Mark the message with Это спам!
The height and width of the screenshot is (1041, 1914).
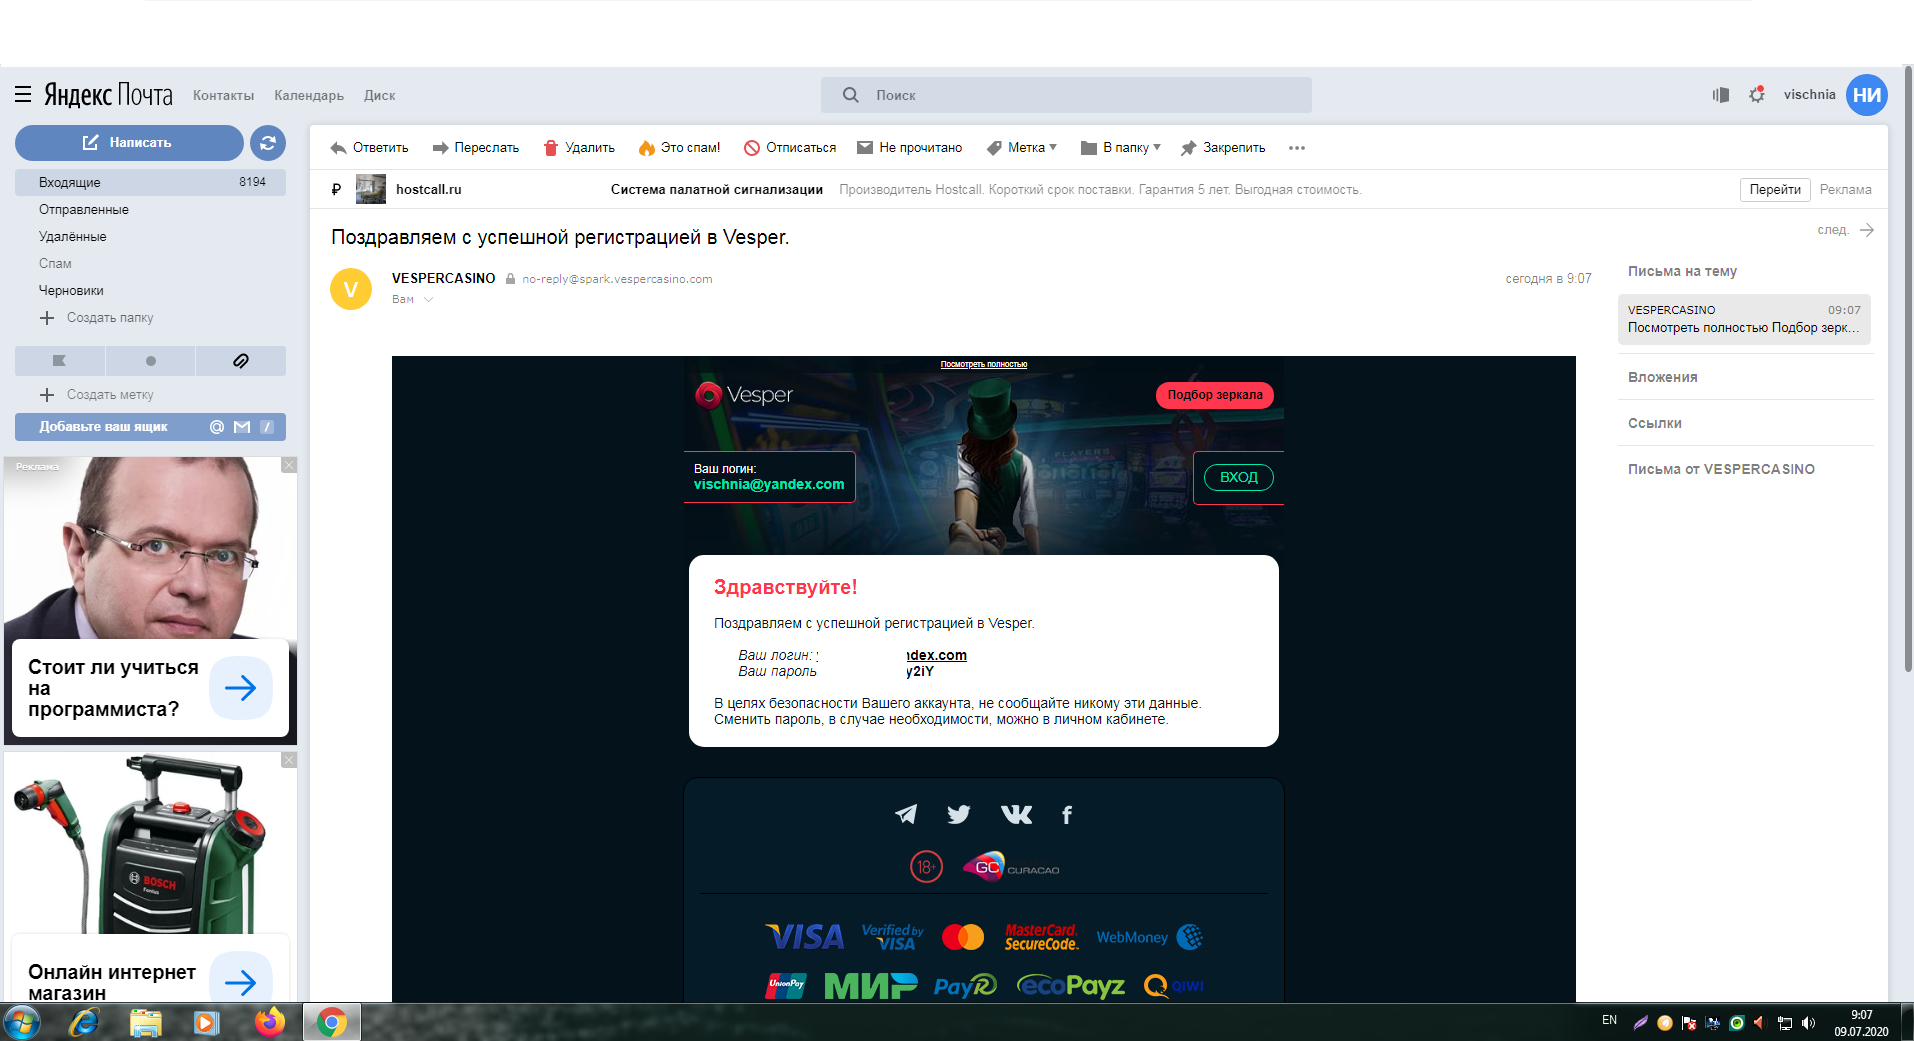(x=679, y=148)
